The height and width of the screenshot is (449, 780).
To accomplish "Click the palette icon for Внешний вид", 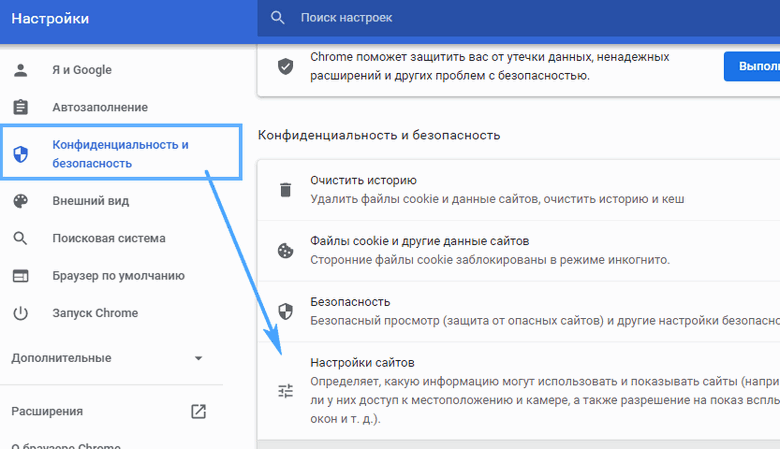I will (20, 201).
